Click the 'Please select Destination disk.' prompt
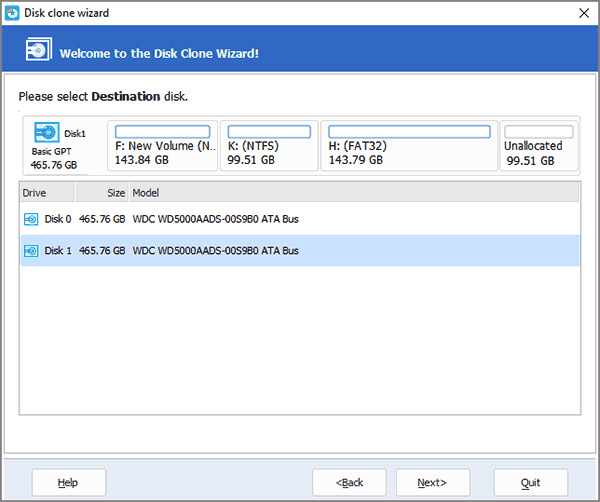This screenshot has width=600, height=502. [x=103, y=96]
